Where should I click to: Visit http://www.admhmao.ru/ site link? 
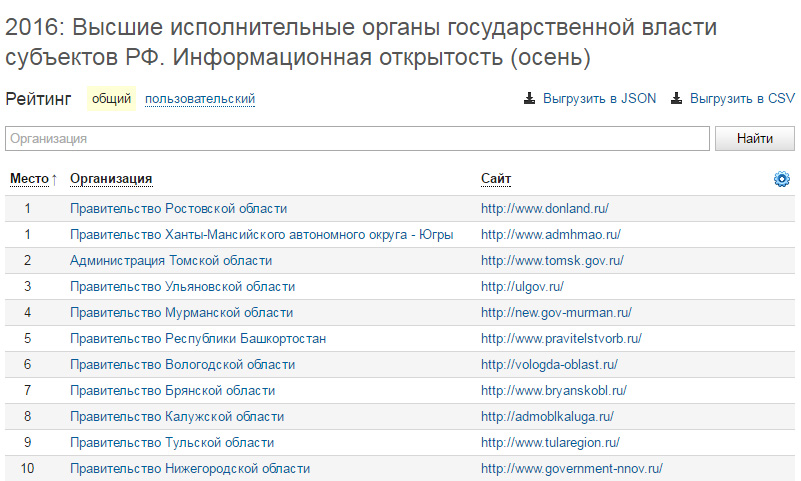coord(550,235)
